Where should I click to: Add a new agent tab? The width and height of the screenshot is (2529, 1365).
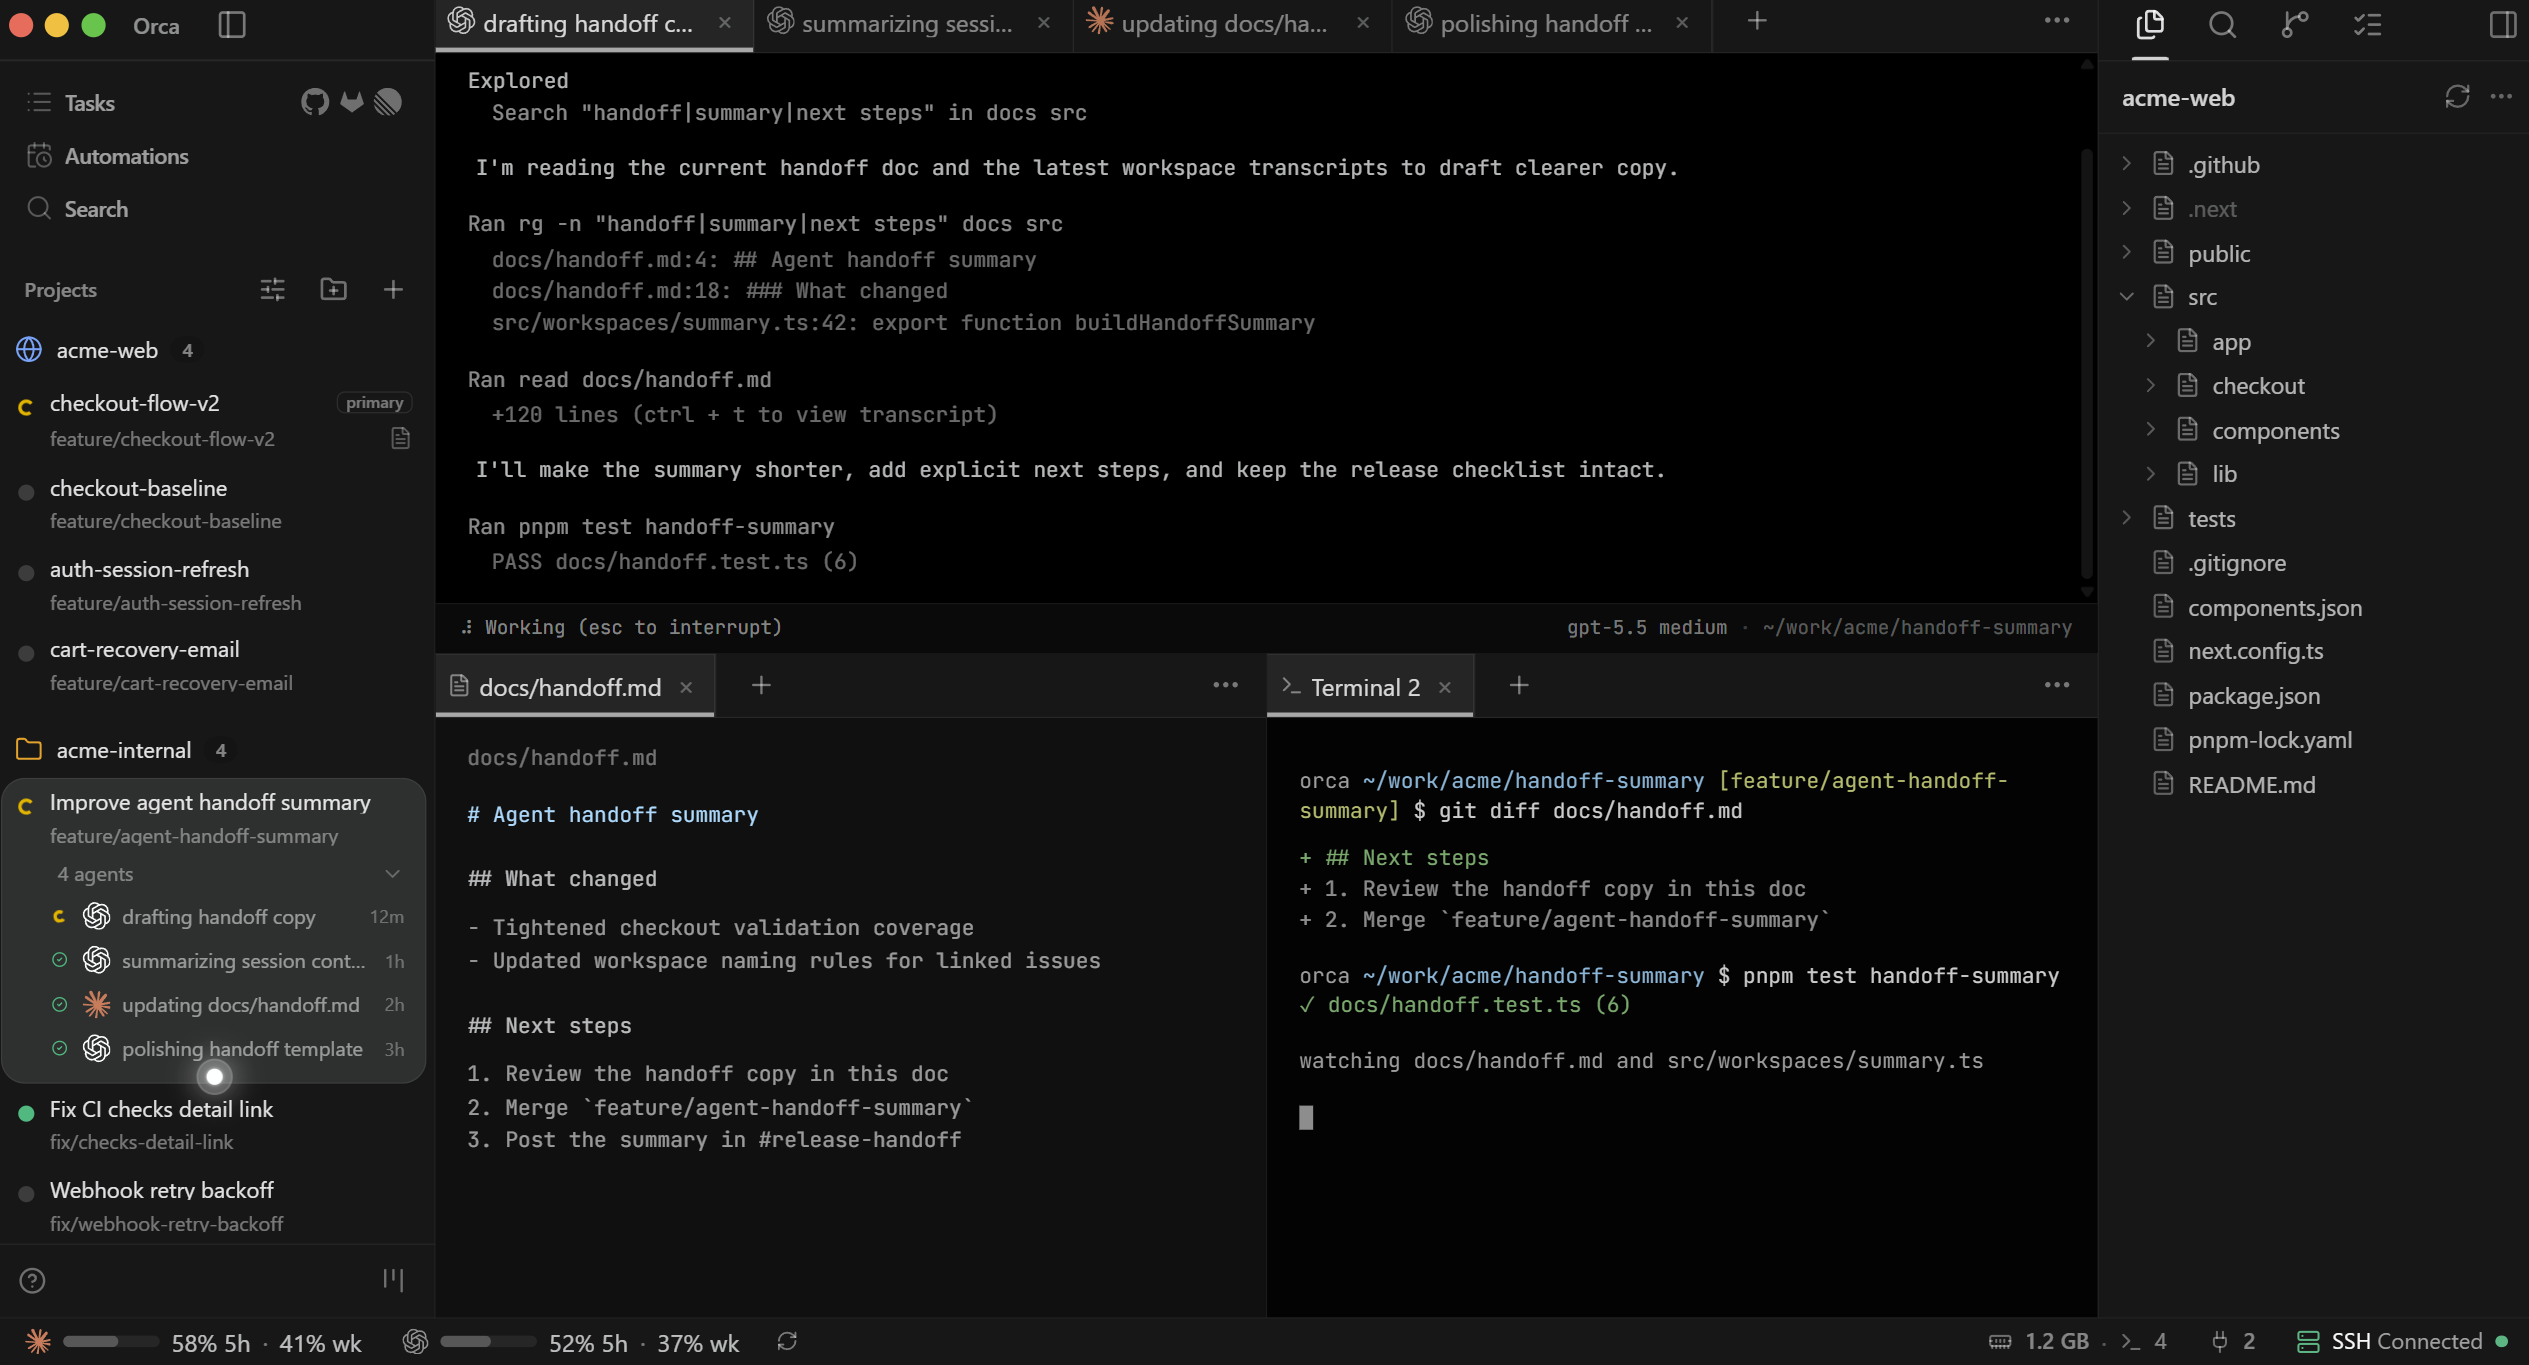click(1757, 21)
